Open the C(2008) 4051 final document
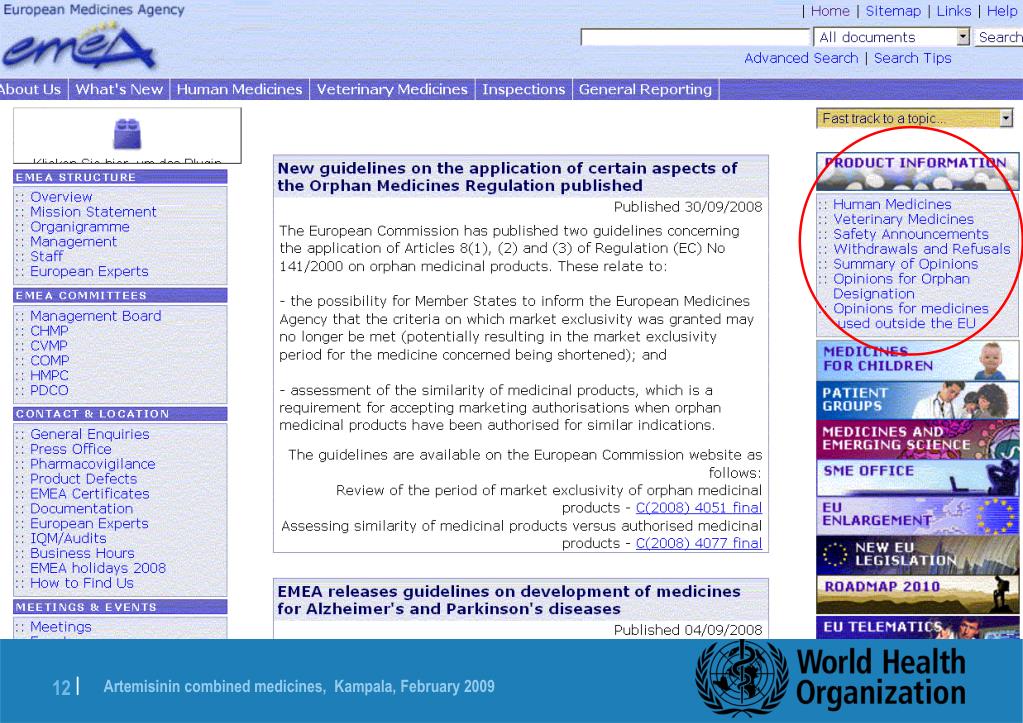1023x723 pixels. 699,508
